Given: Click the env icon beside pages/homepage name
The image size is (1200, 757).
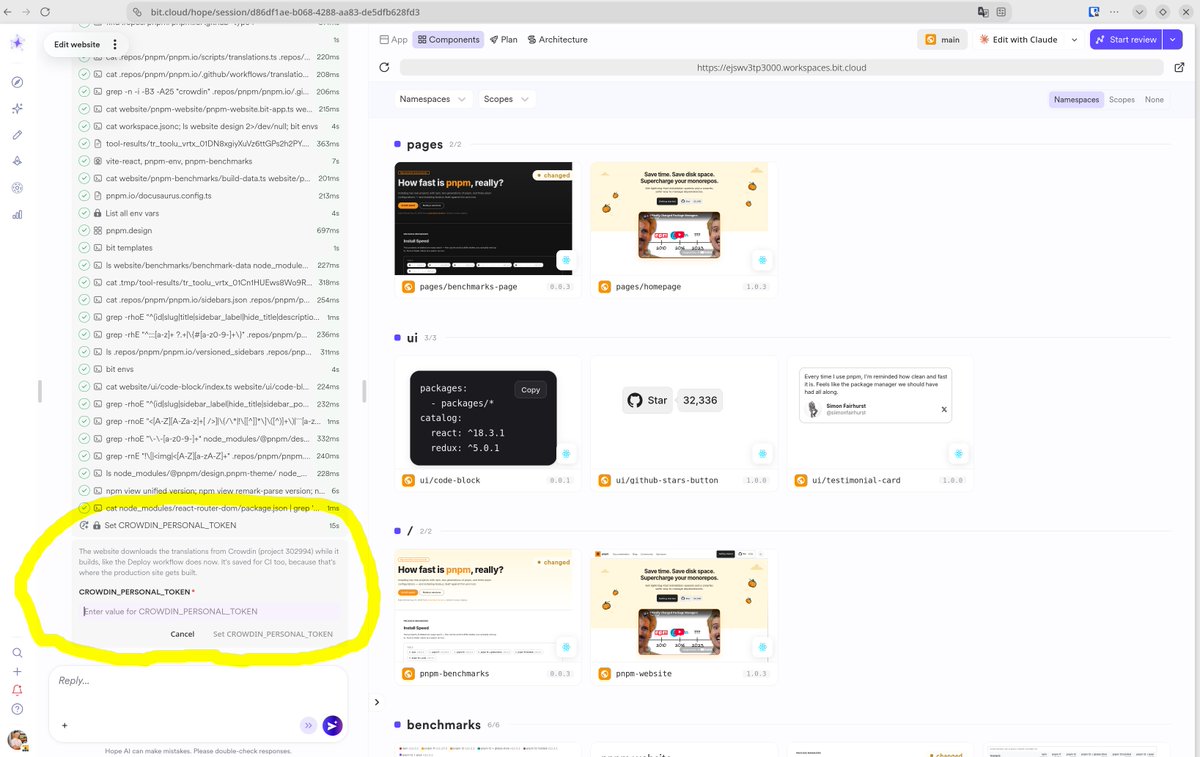Looking at the screenshot, I should pyautogui.click(x=605, y=287).
